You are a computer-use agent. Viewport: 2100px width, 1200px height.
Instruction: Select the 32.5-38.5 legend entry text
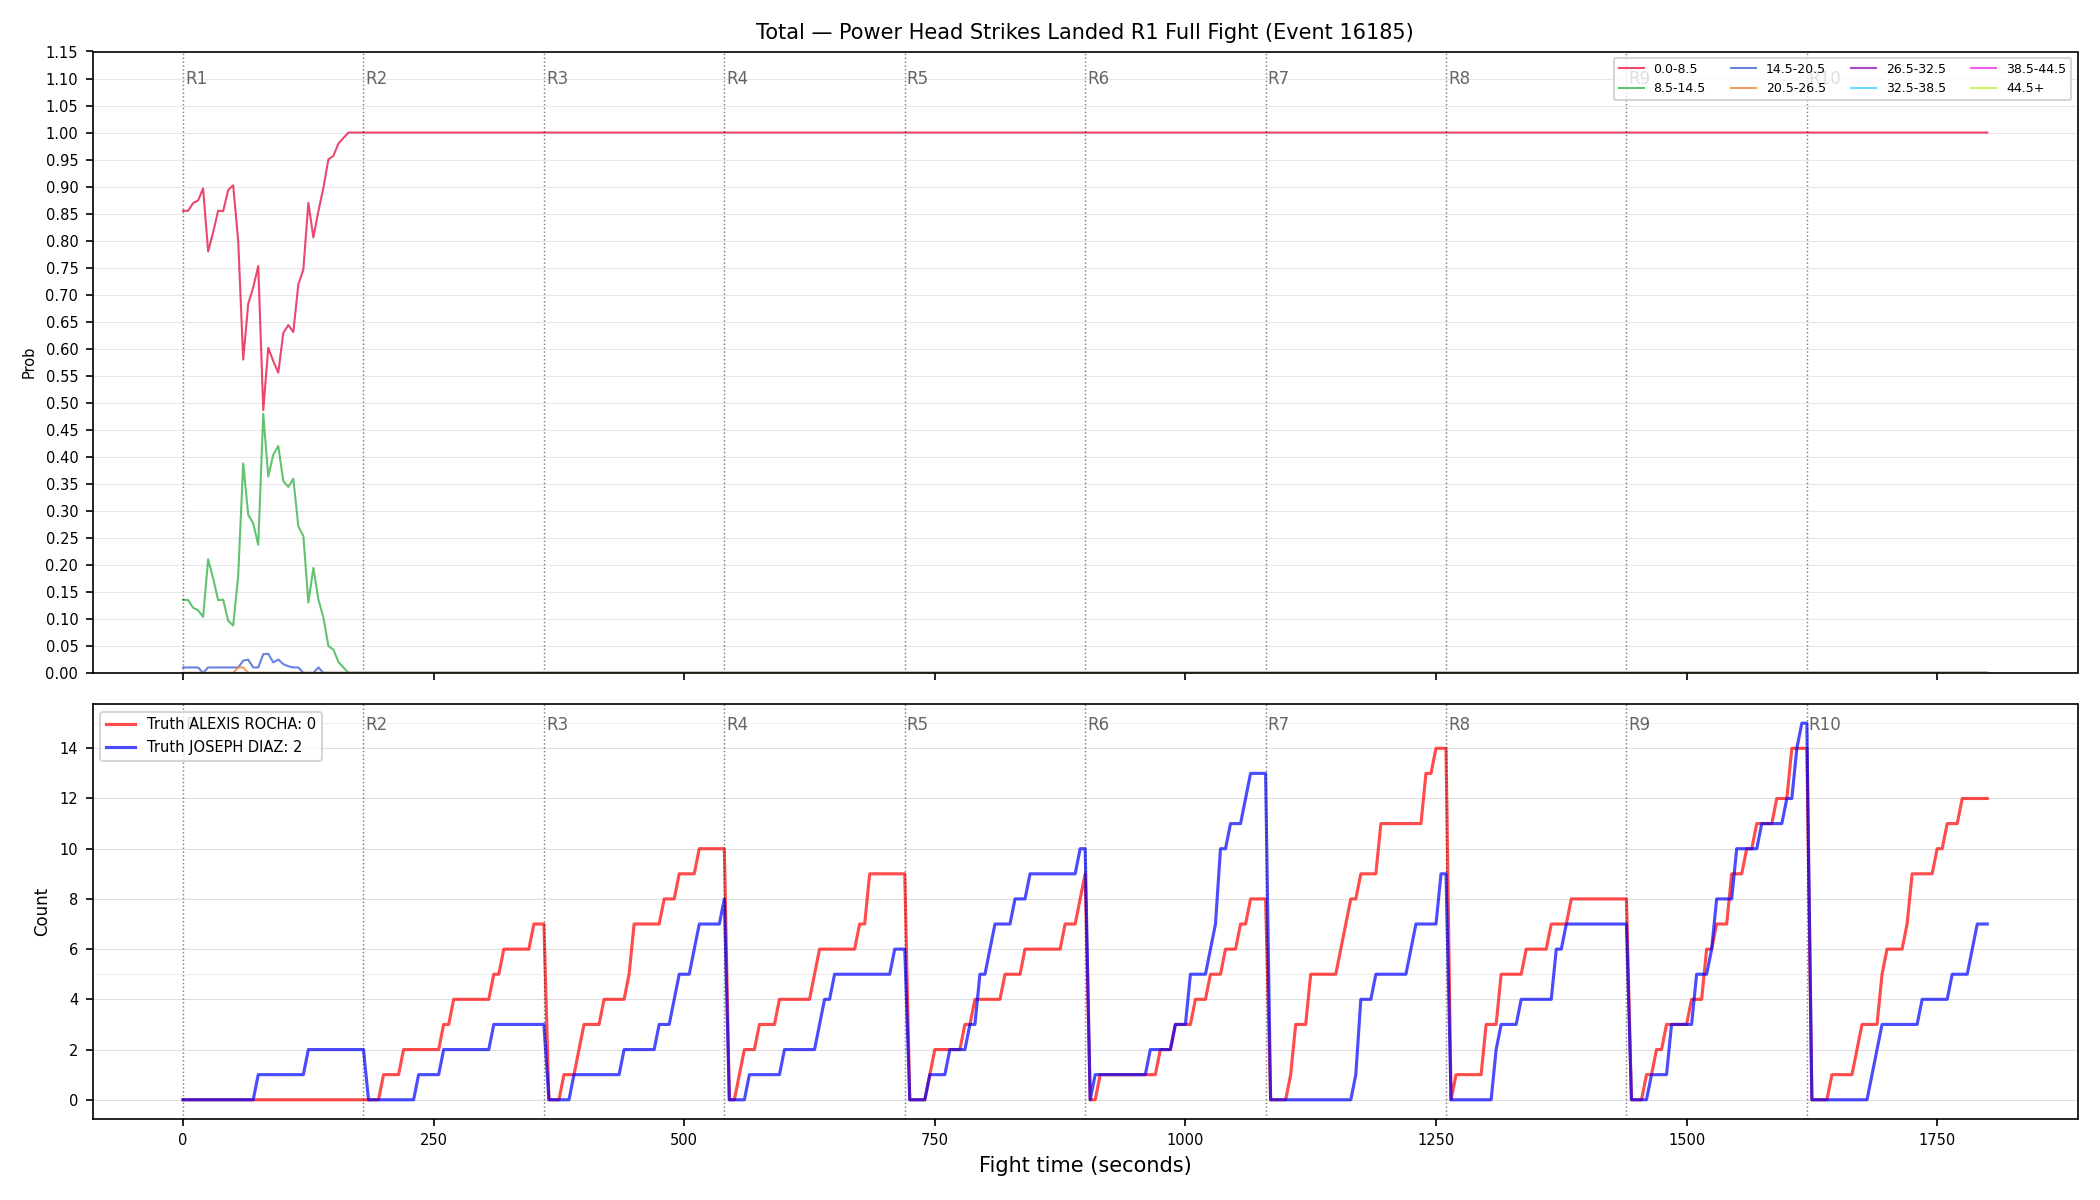1916,88
